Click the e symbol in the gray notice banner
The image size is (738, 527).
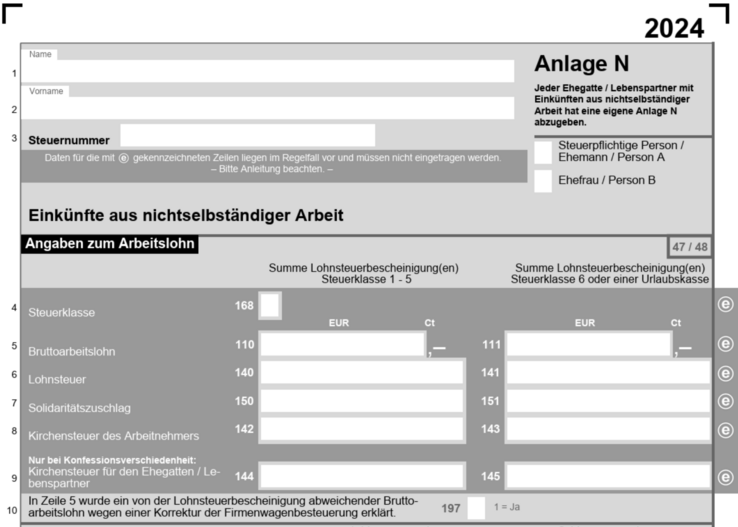click(124, 159)
